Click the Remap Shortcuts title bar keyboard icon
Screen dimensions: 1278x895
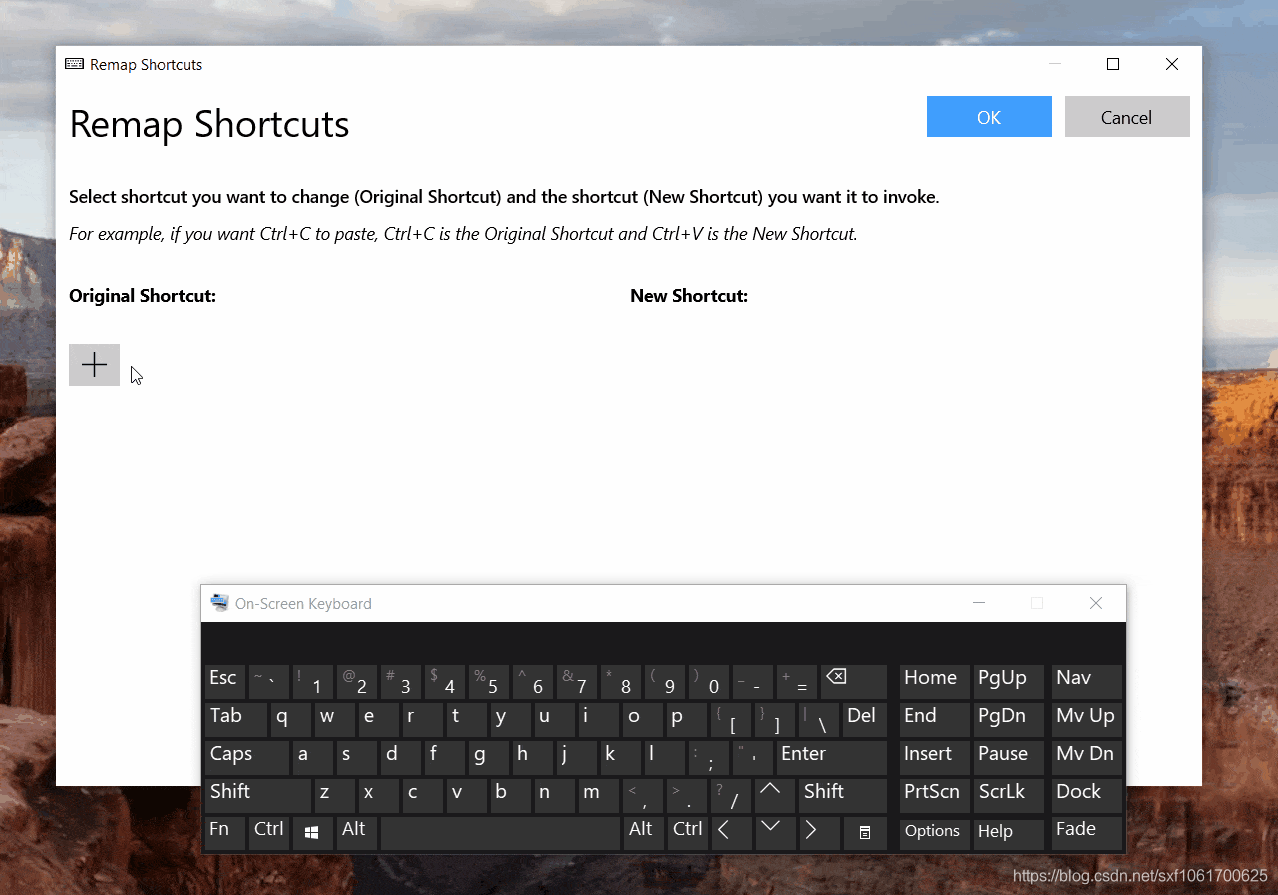[75, 64]
